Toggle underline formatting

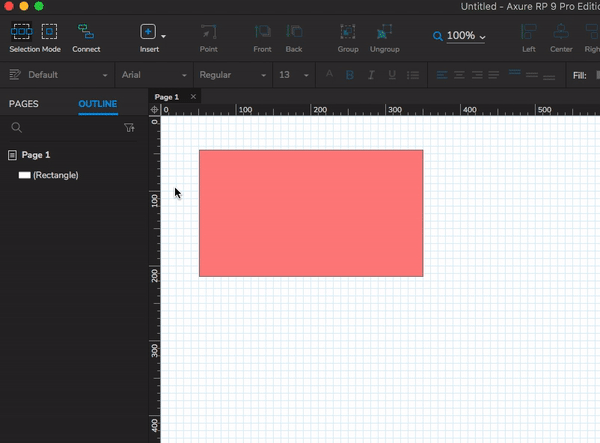coord(392,75)
